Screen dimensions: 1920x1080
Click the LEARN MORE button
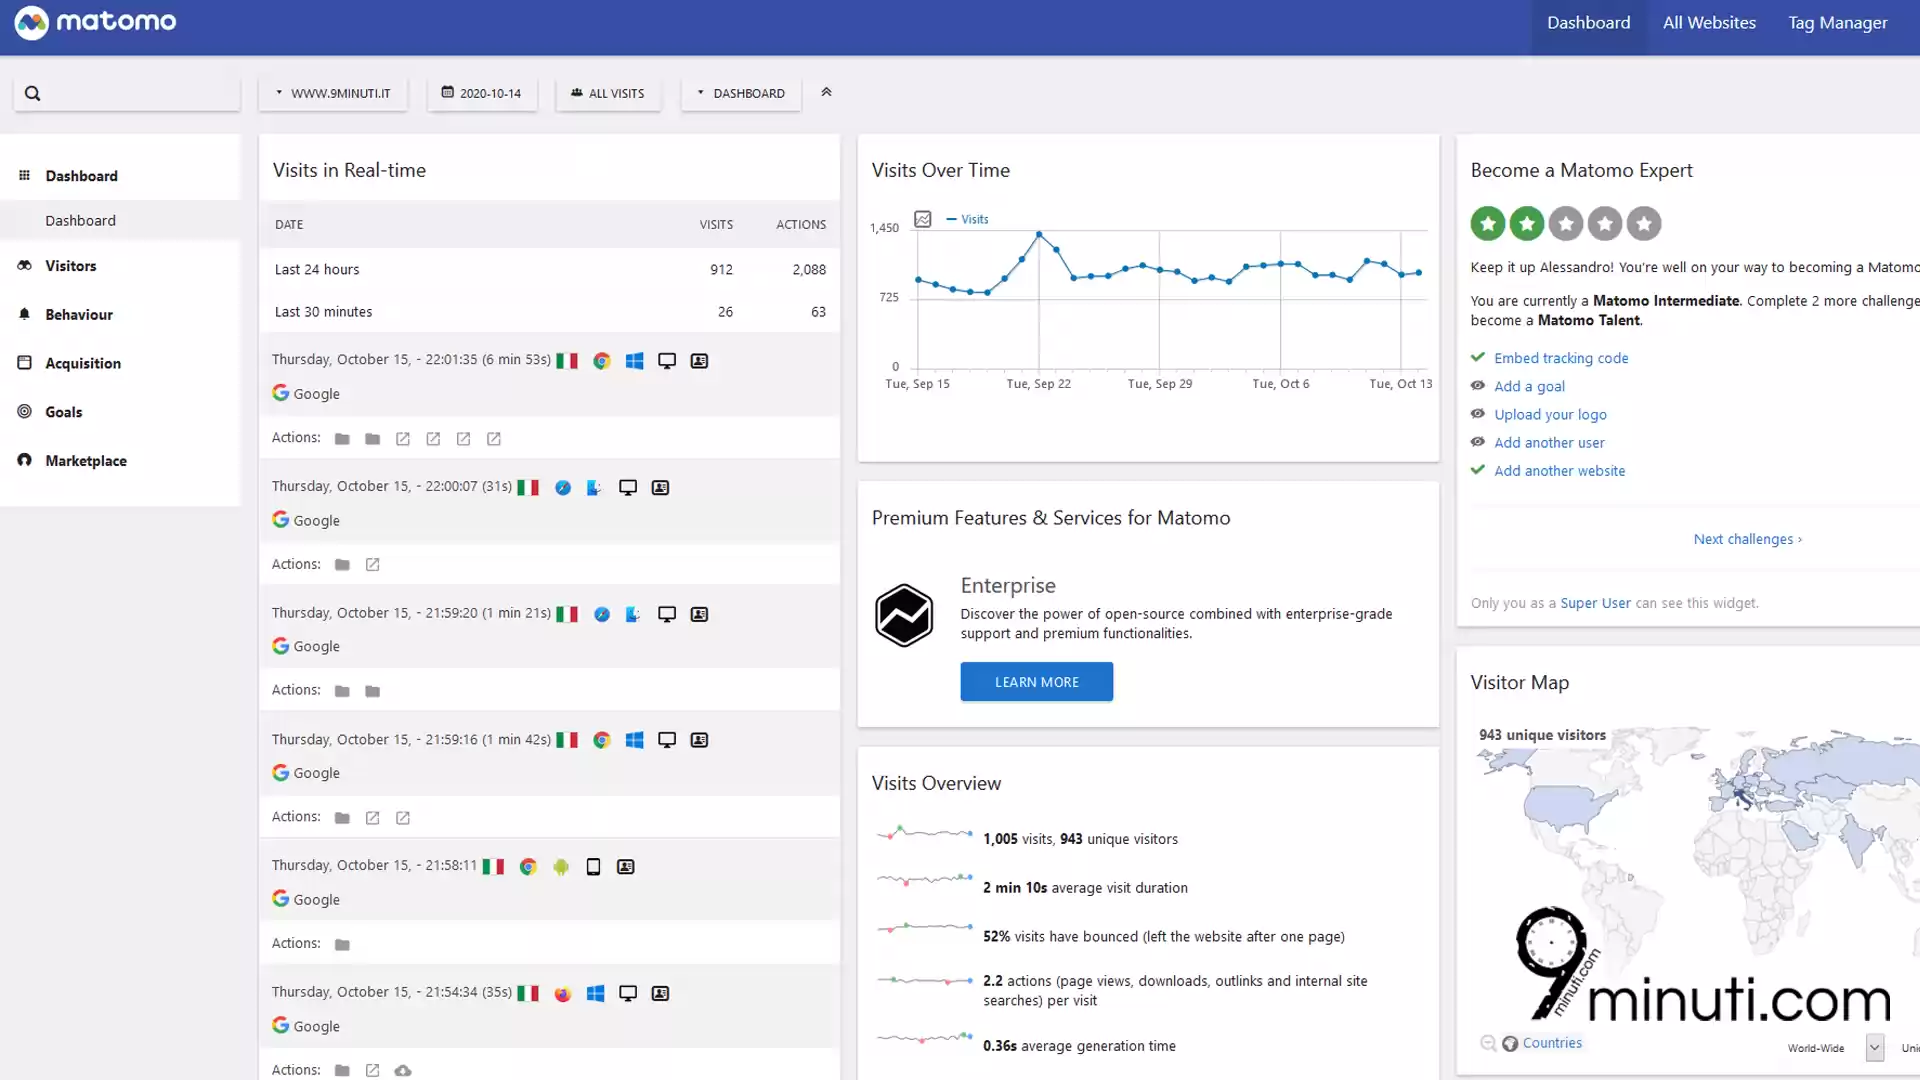point(1036,682)
